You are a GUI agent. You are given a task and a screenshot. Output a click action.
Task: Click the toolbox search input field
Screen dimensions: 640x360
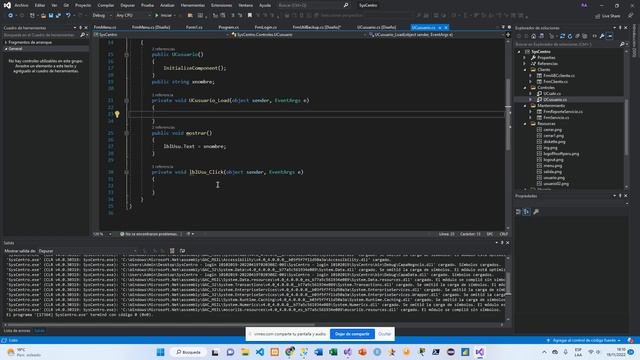41,36
